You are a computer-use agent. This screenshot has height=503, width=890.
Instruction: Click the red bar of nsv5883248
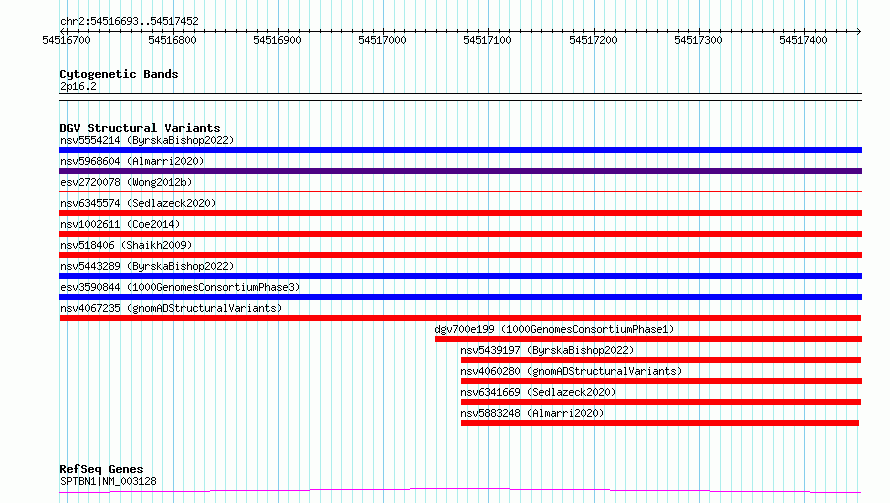(660, 423)
